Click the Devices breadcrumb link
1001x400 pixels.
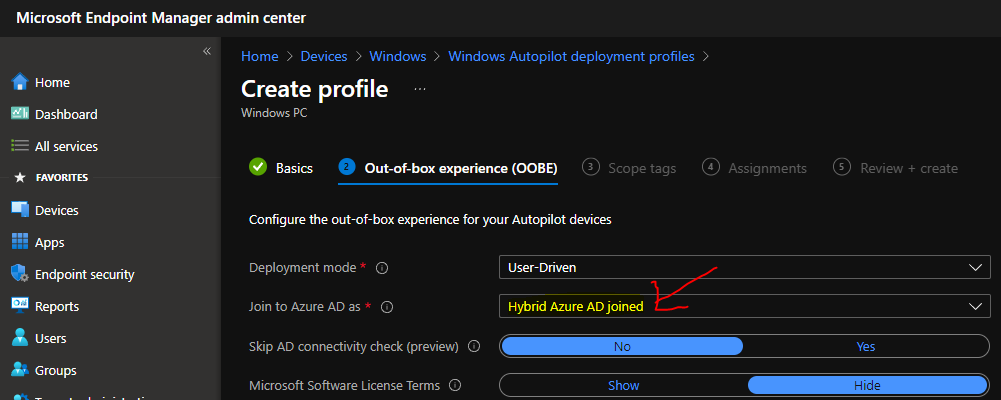point(324,56)
